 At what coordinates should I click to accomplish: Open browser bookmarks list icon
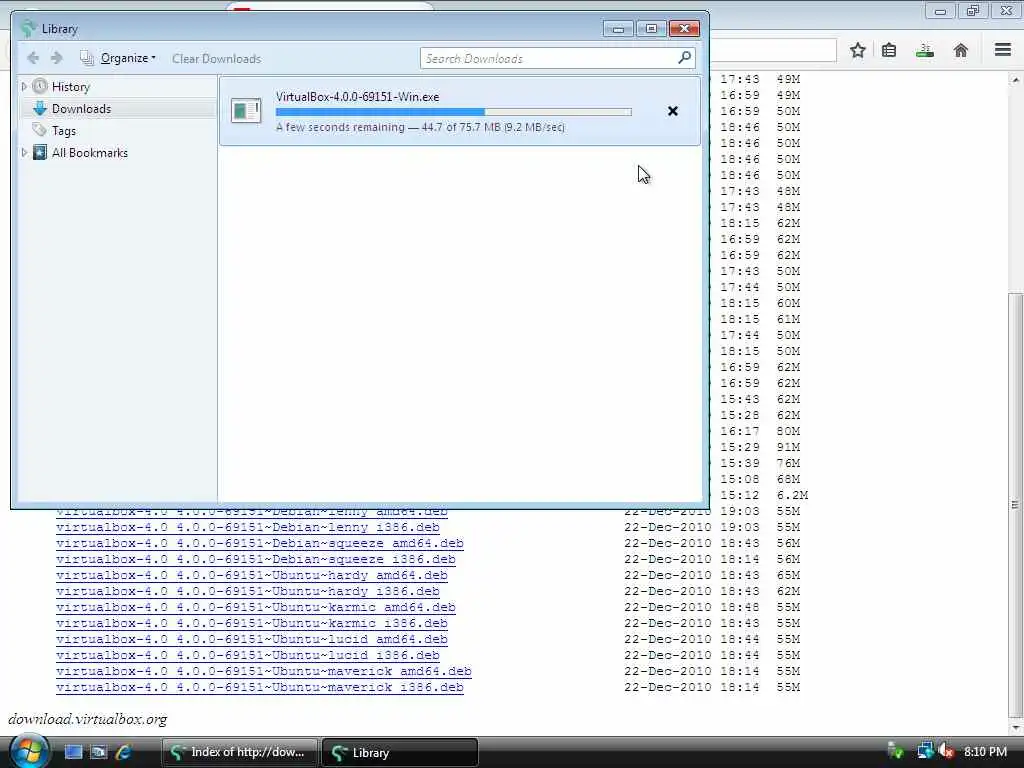click(889, 50)
